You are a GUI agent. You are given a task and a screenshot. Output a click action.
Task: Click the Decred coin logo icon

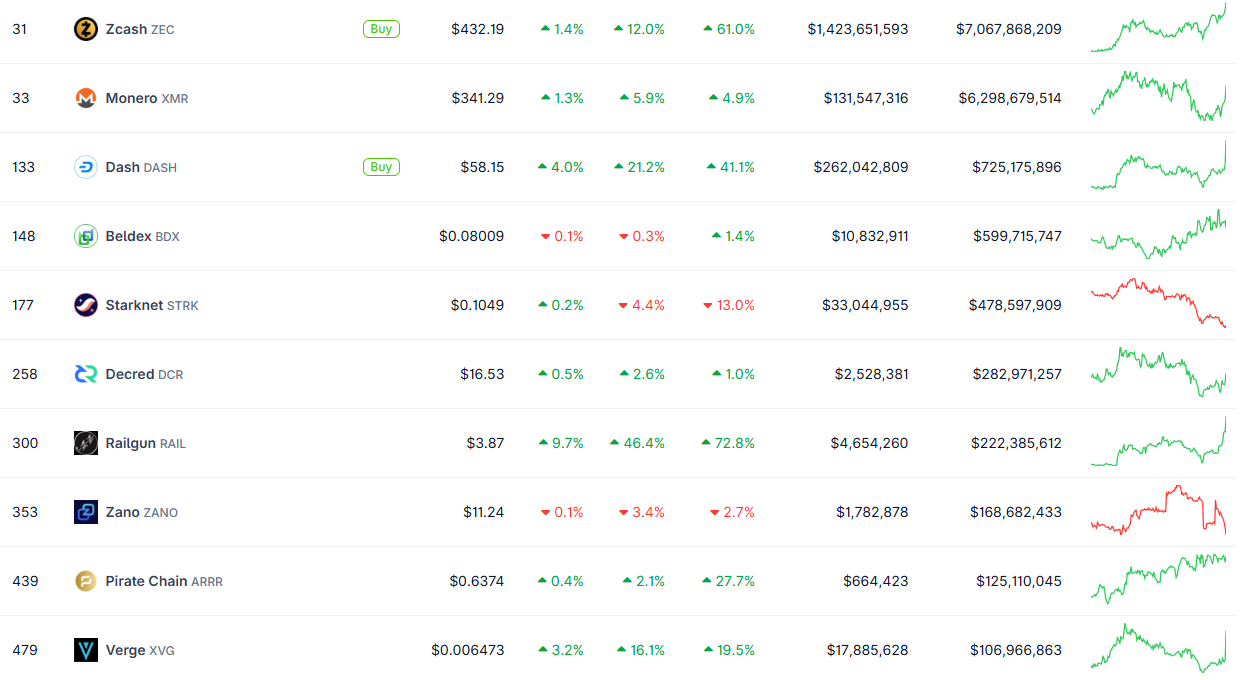[86, 374]
